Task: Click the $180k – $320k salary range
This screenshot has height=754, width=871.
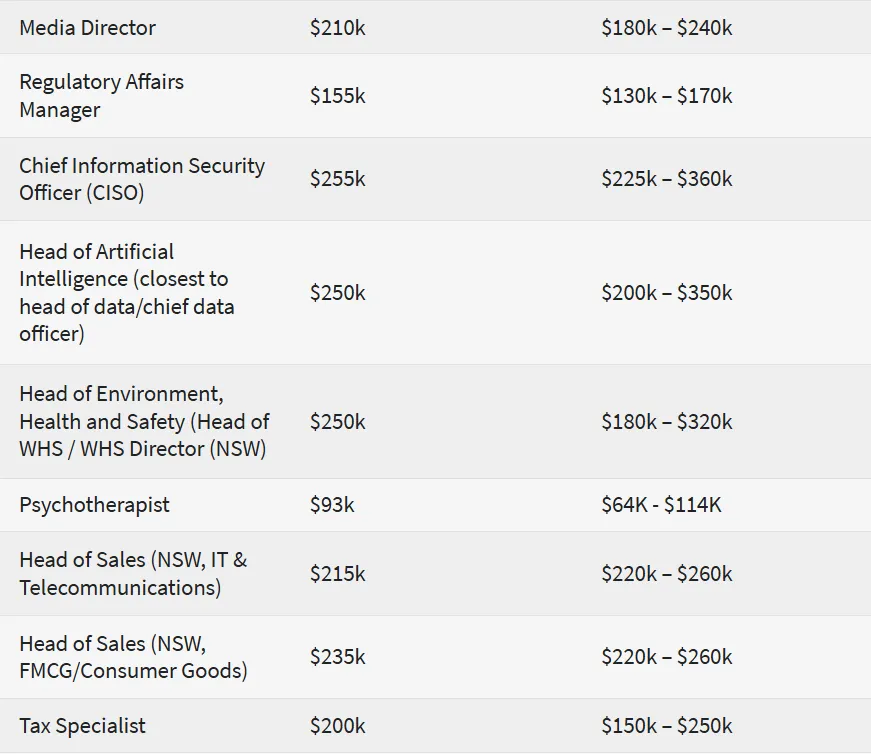Action: tap(666, 422)
